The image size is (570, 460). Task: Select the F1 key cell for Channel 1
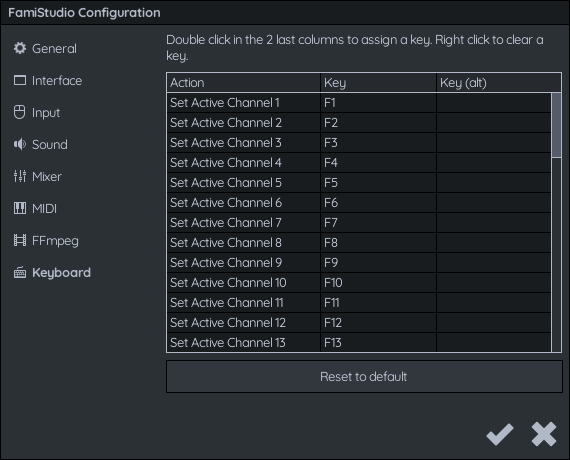pos(378,103)
